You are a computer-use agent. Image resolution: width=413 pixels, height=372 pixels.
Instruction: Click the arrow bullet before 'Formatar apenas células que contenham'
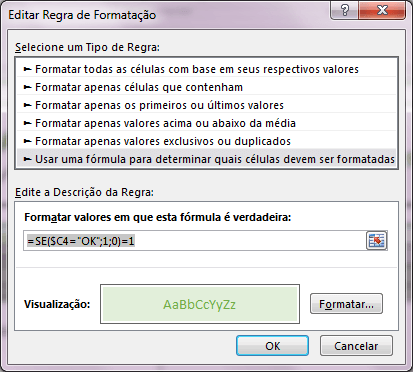[x=27, y=87]
